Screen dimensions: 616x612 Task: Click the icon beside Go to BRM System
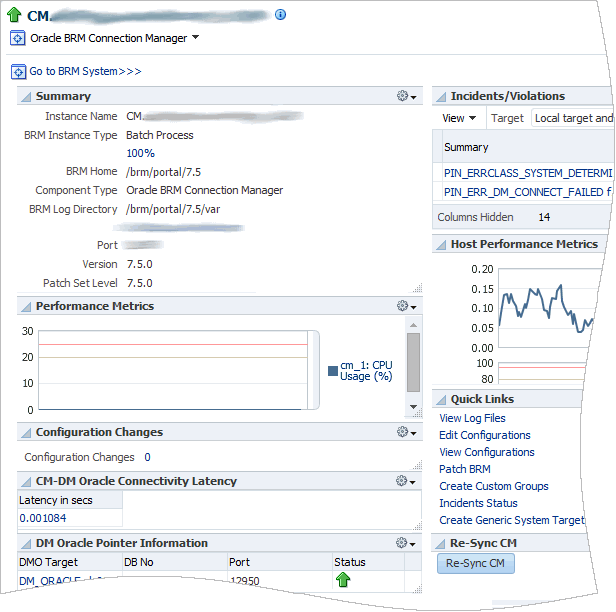pyautogui.click(x=18, y=72)
